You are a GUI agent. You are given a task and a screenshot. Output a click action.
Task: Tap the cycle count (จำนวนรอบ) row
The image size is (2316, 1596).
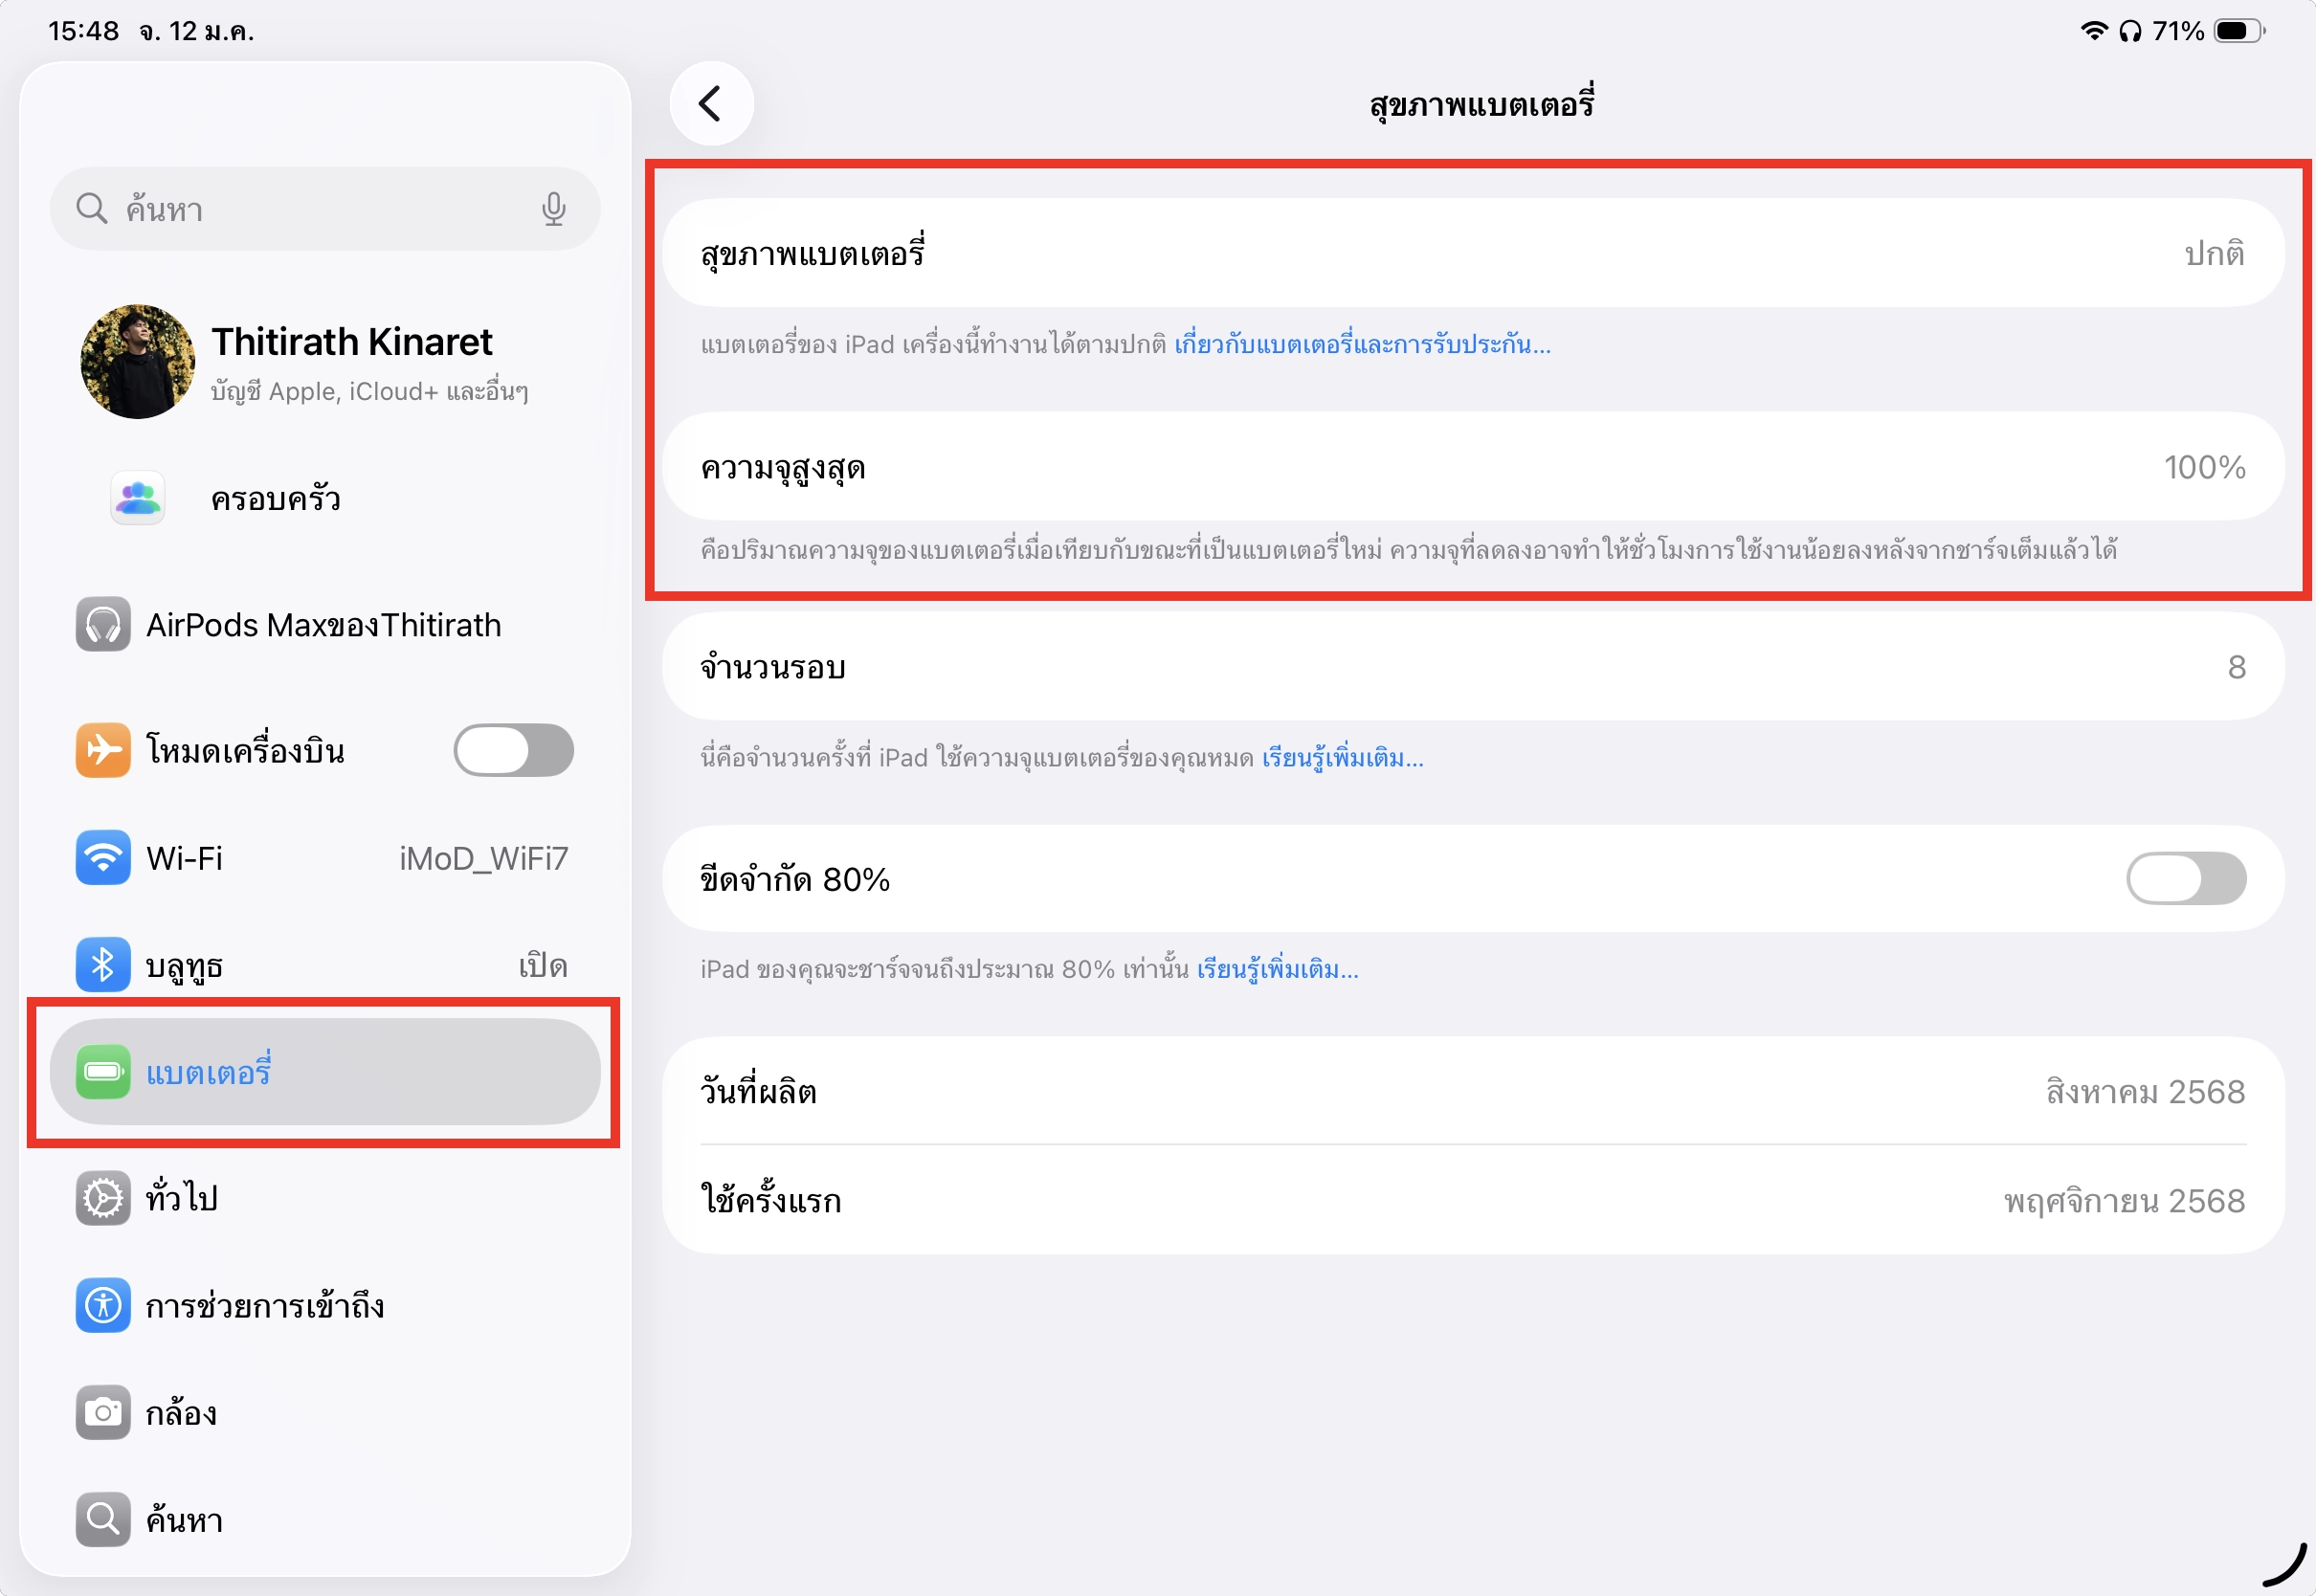pos(1472,667)
